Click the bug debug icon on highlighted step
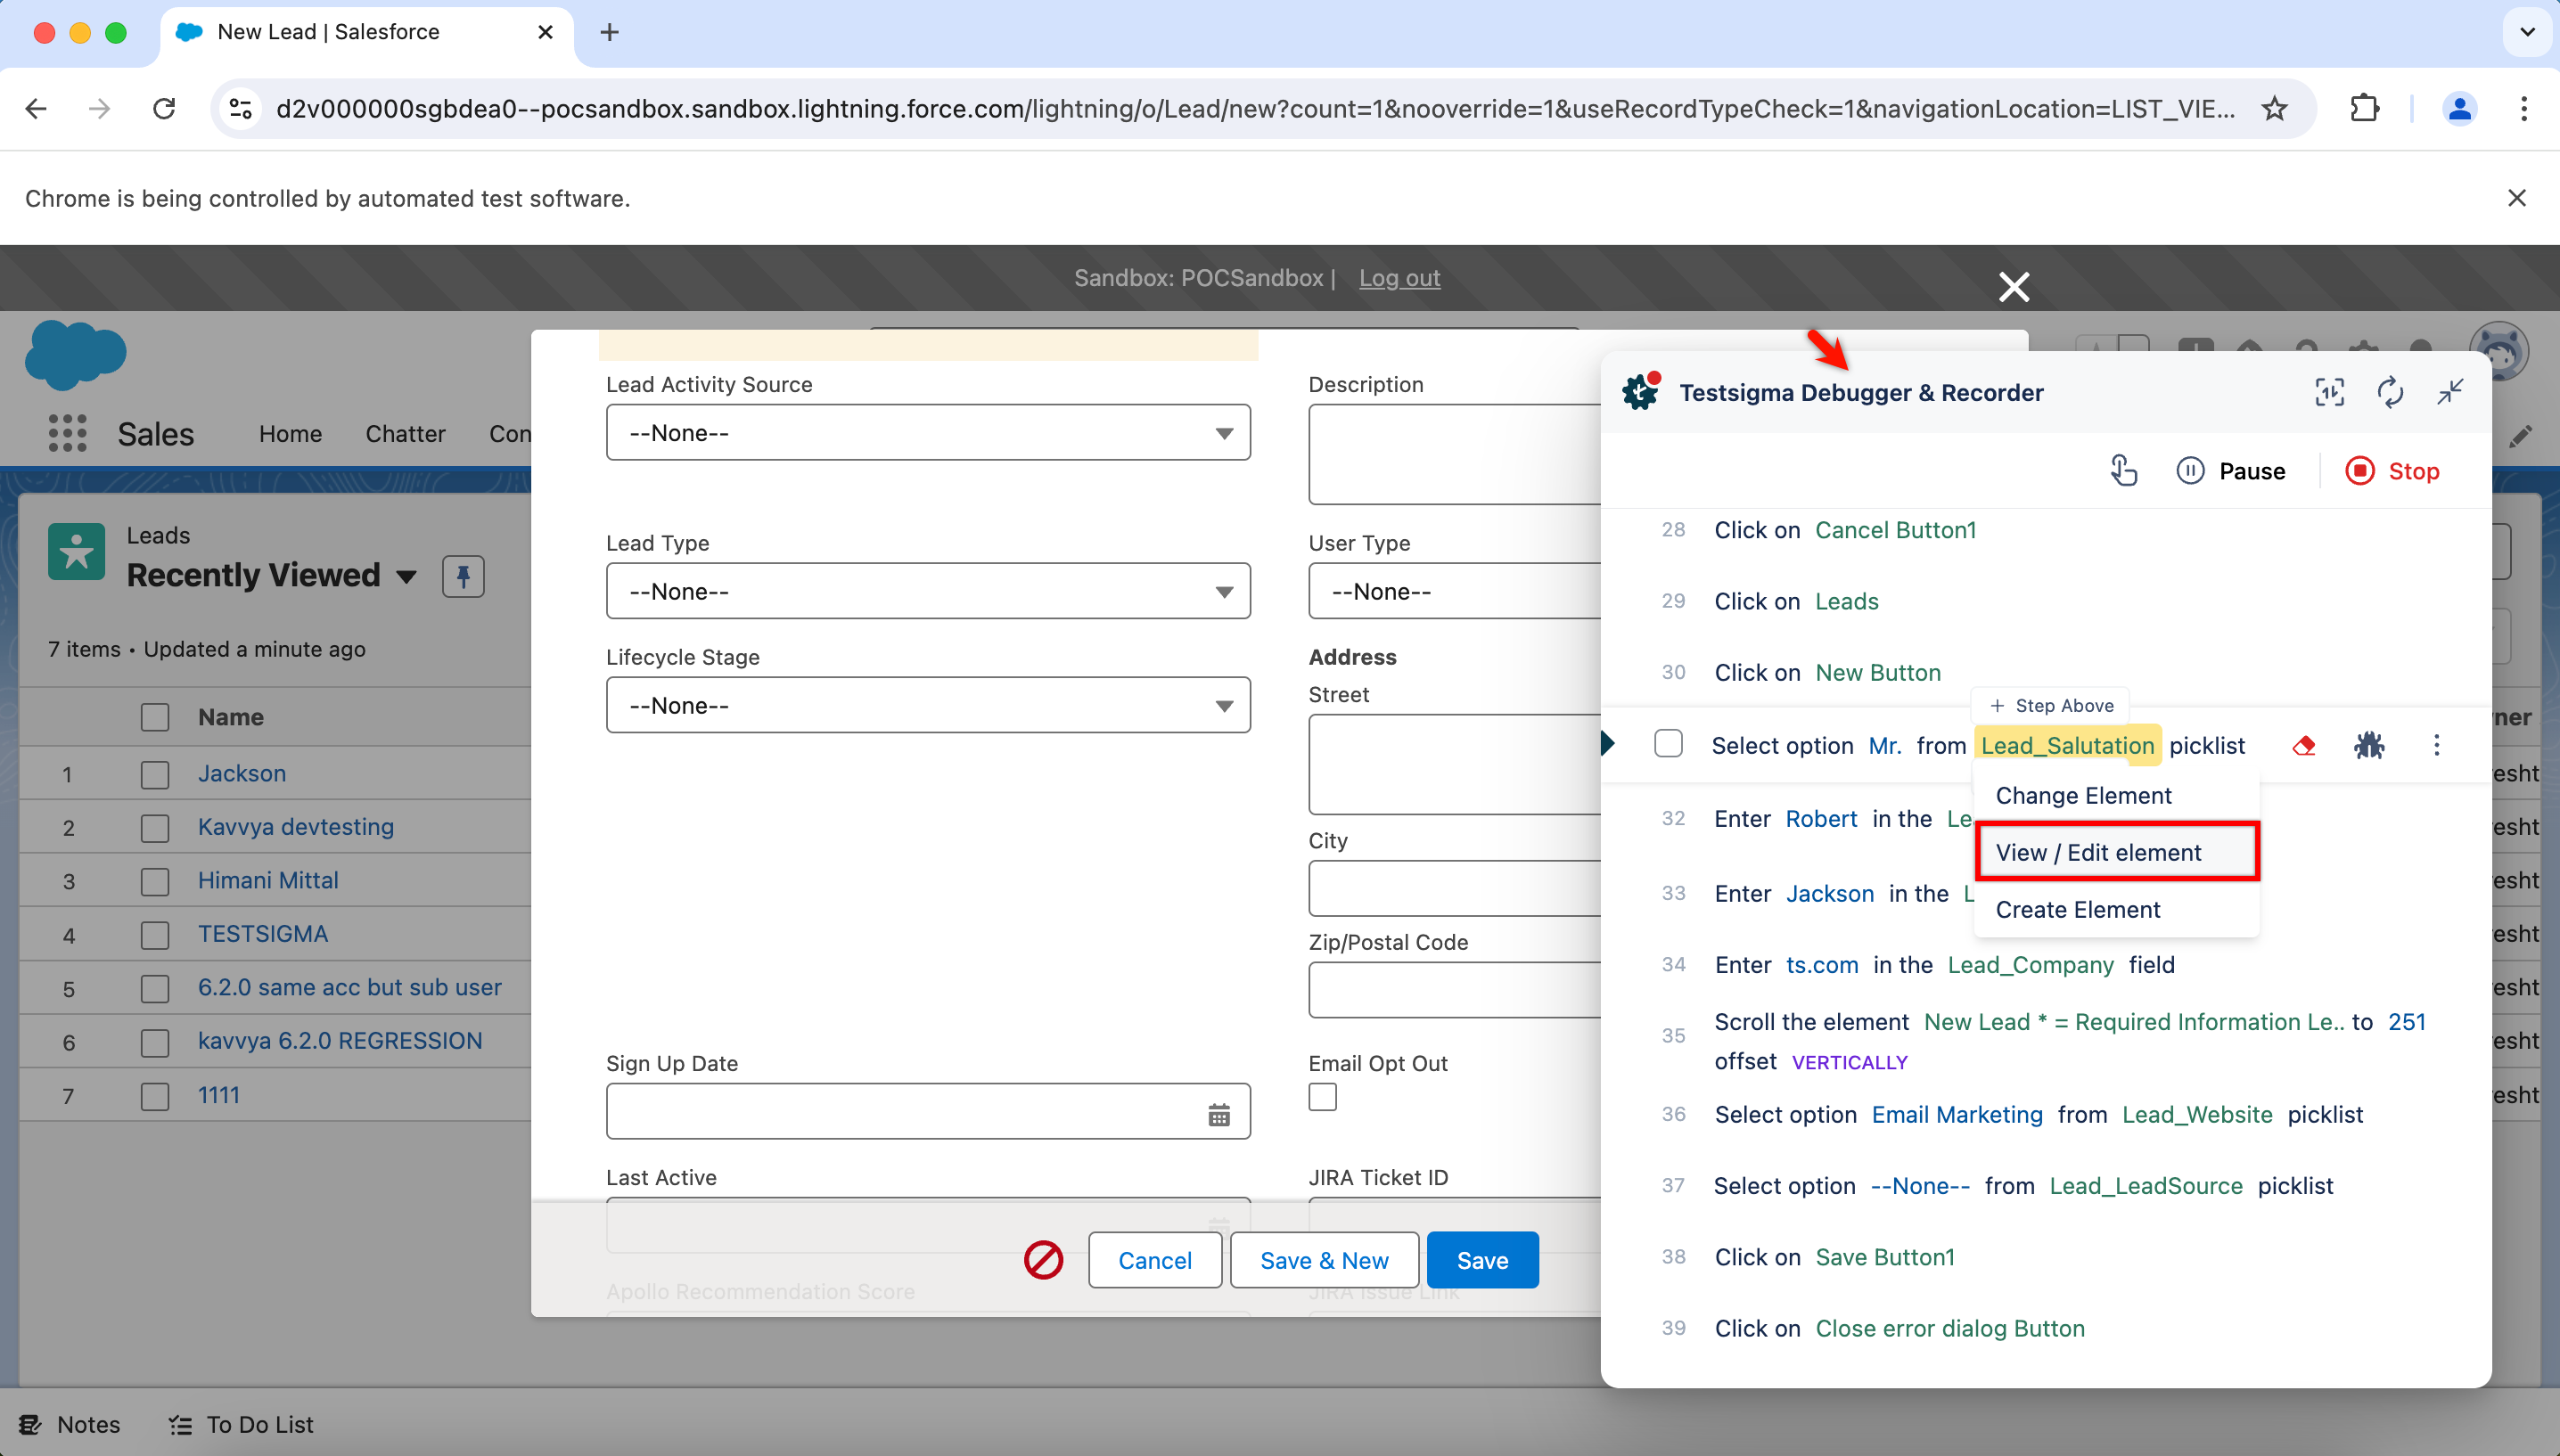Screen dimensions: 2560x1456 pyautogui.click(x=2368, y=745)
